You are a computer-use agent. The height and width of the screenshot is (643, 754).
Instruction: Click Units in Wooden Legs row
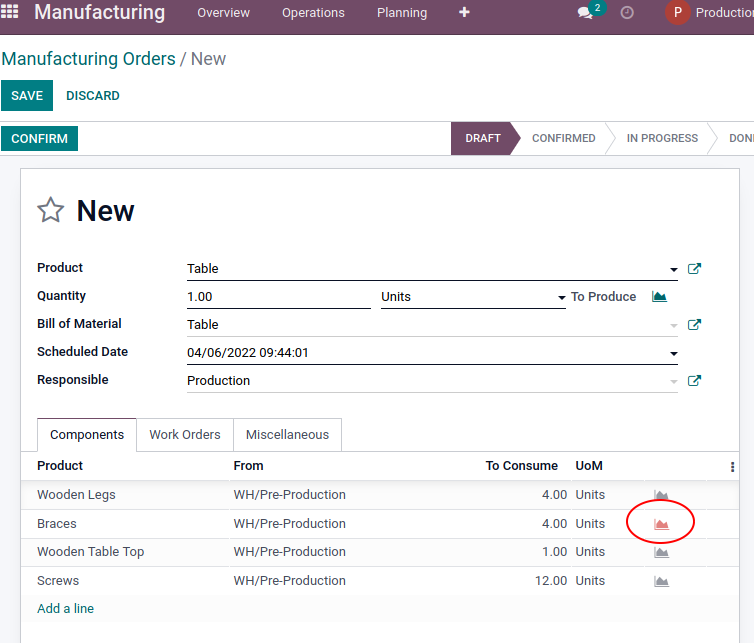tap(590, 494)
